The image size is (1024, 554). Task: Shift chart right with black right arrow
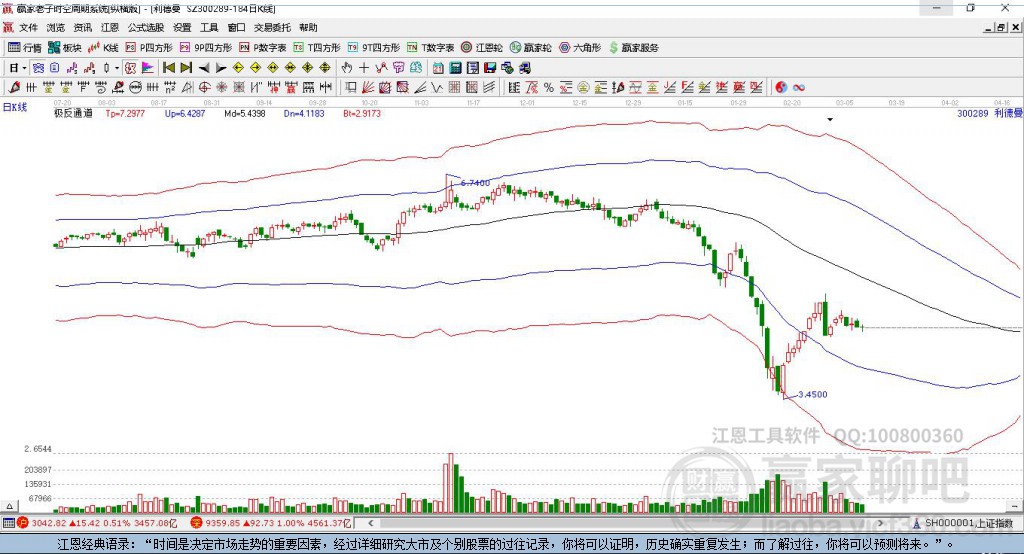tap(221, 67)
